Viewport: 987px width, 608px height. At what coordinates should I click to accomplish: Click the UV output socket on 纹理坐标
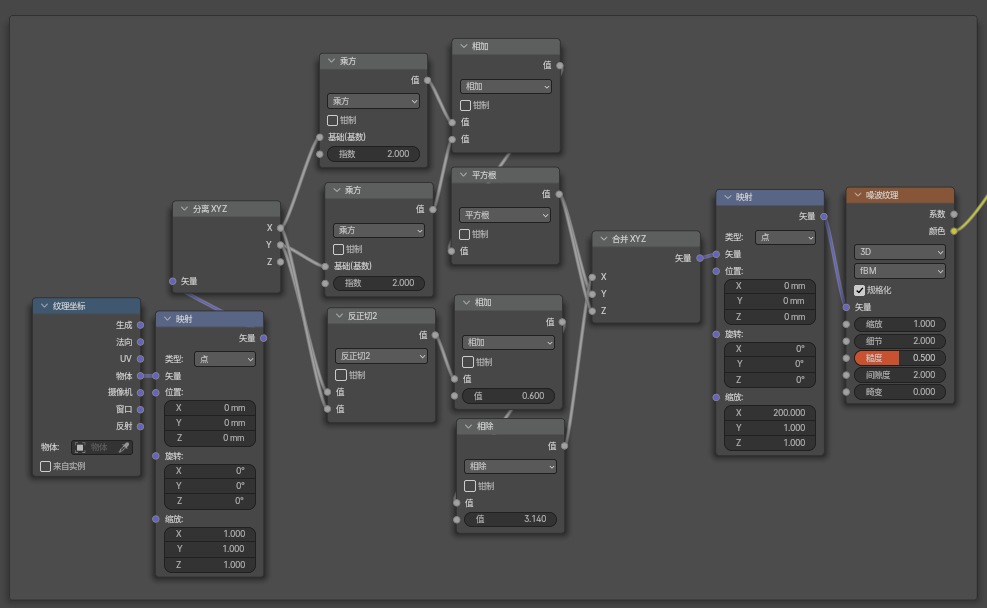point(140,358)
